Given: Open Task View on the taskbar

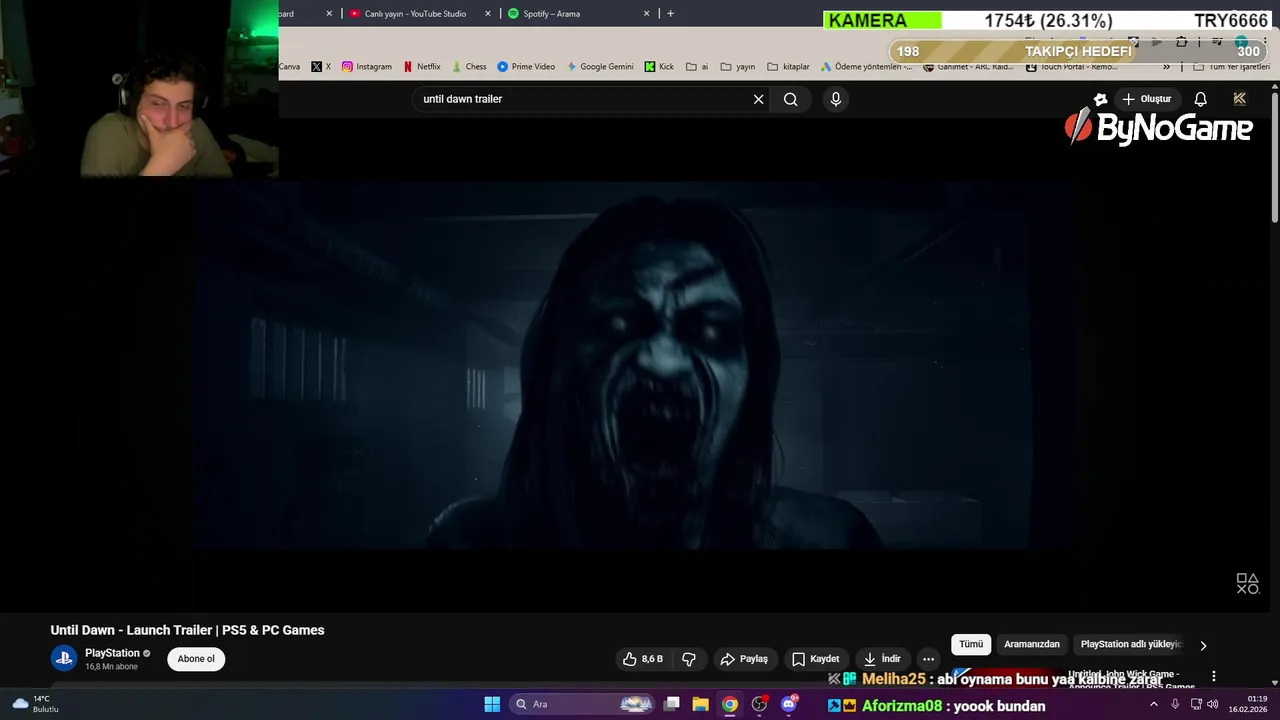Looking at the screenshot, I should [672, 704].
